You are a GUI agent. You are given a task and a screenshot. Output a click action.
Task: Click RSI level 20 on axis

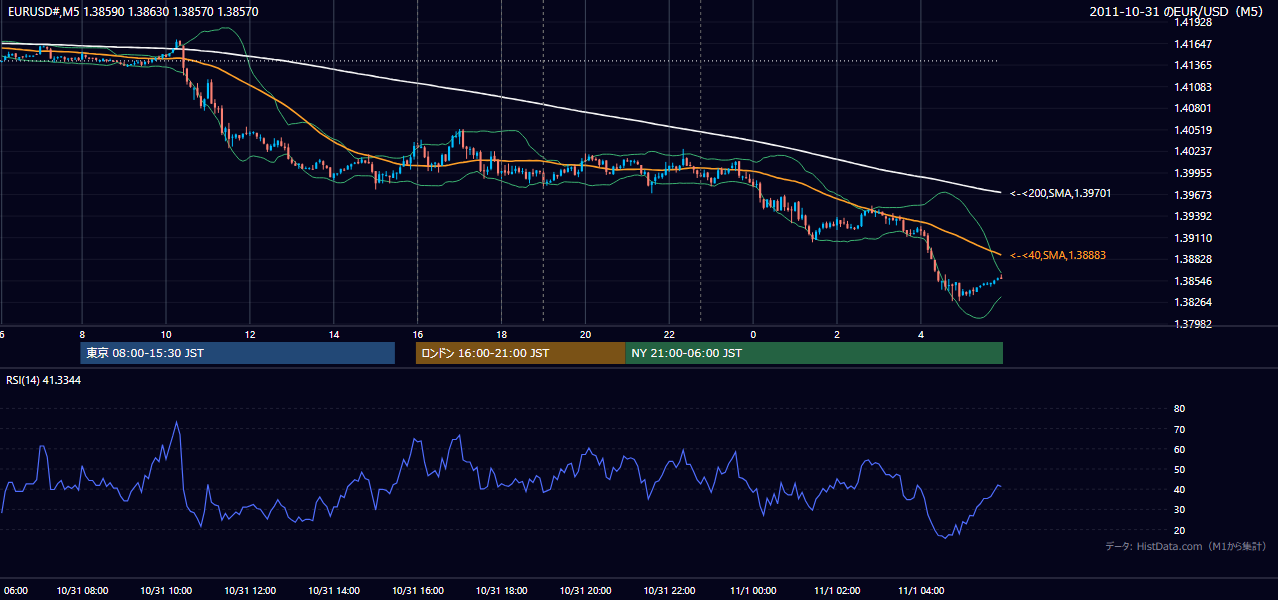[1179, 530]
